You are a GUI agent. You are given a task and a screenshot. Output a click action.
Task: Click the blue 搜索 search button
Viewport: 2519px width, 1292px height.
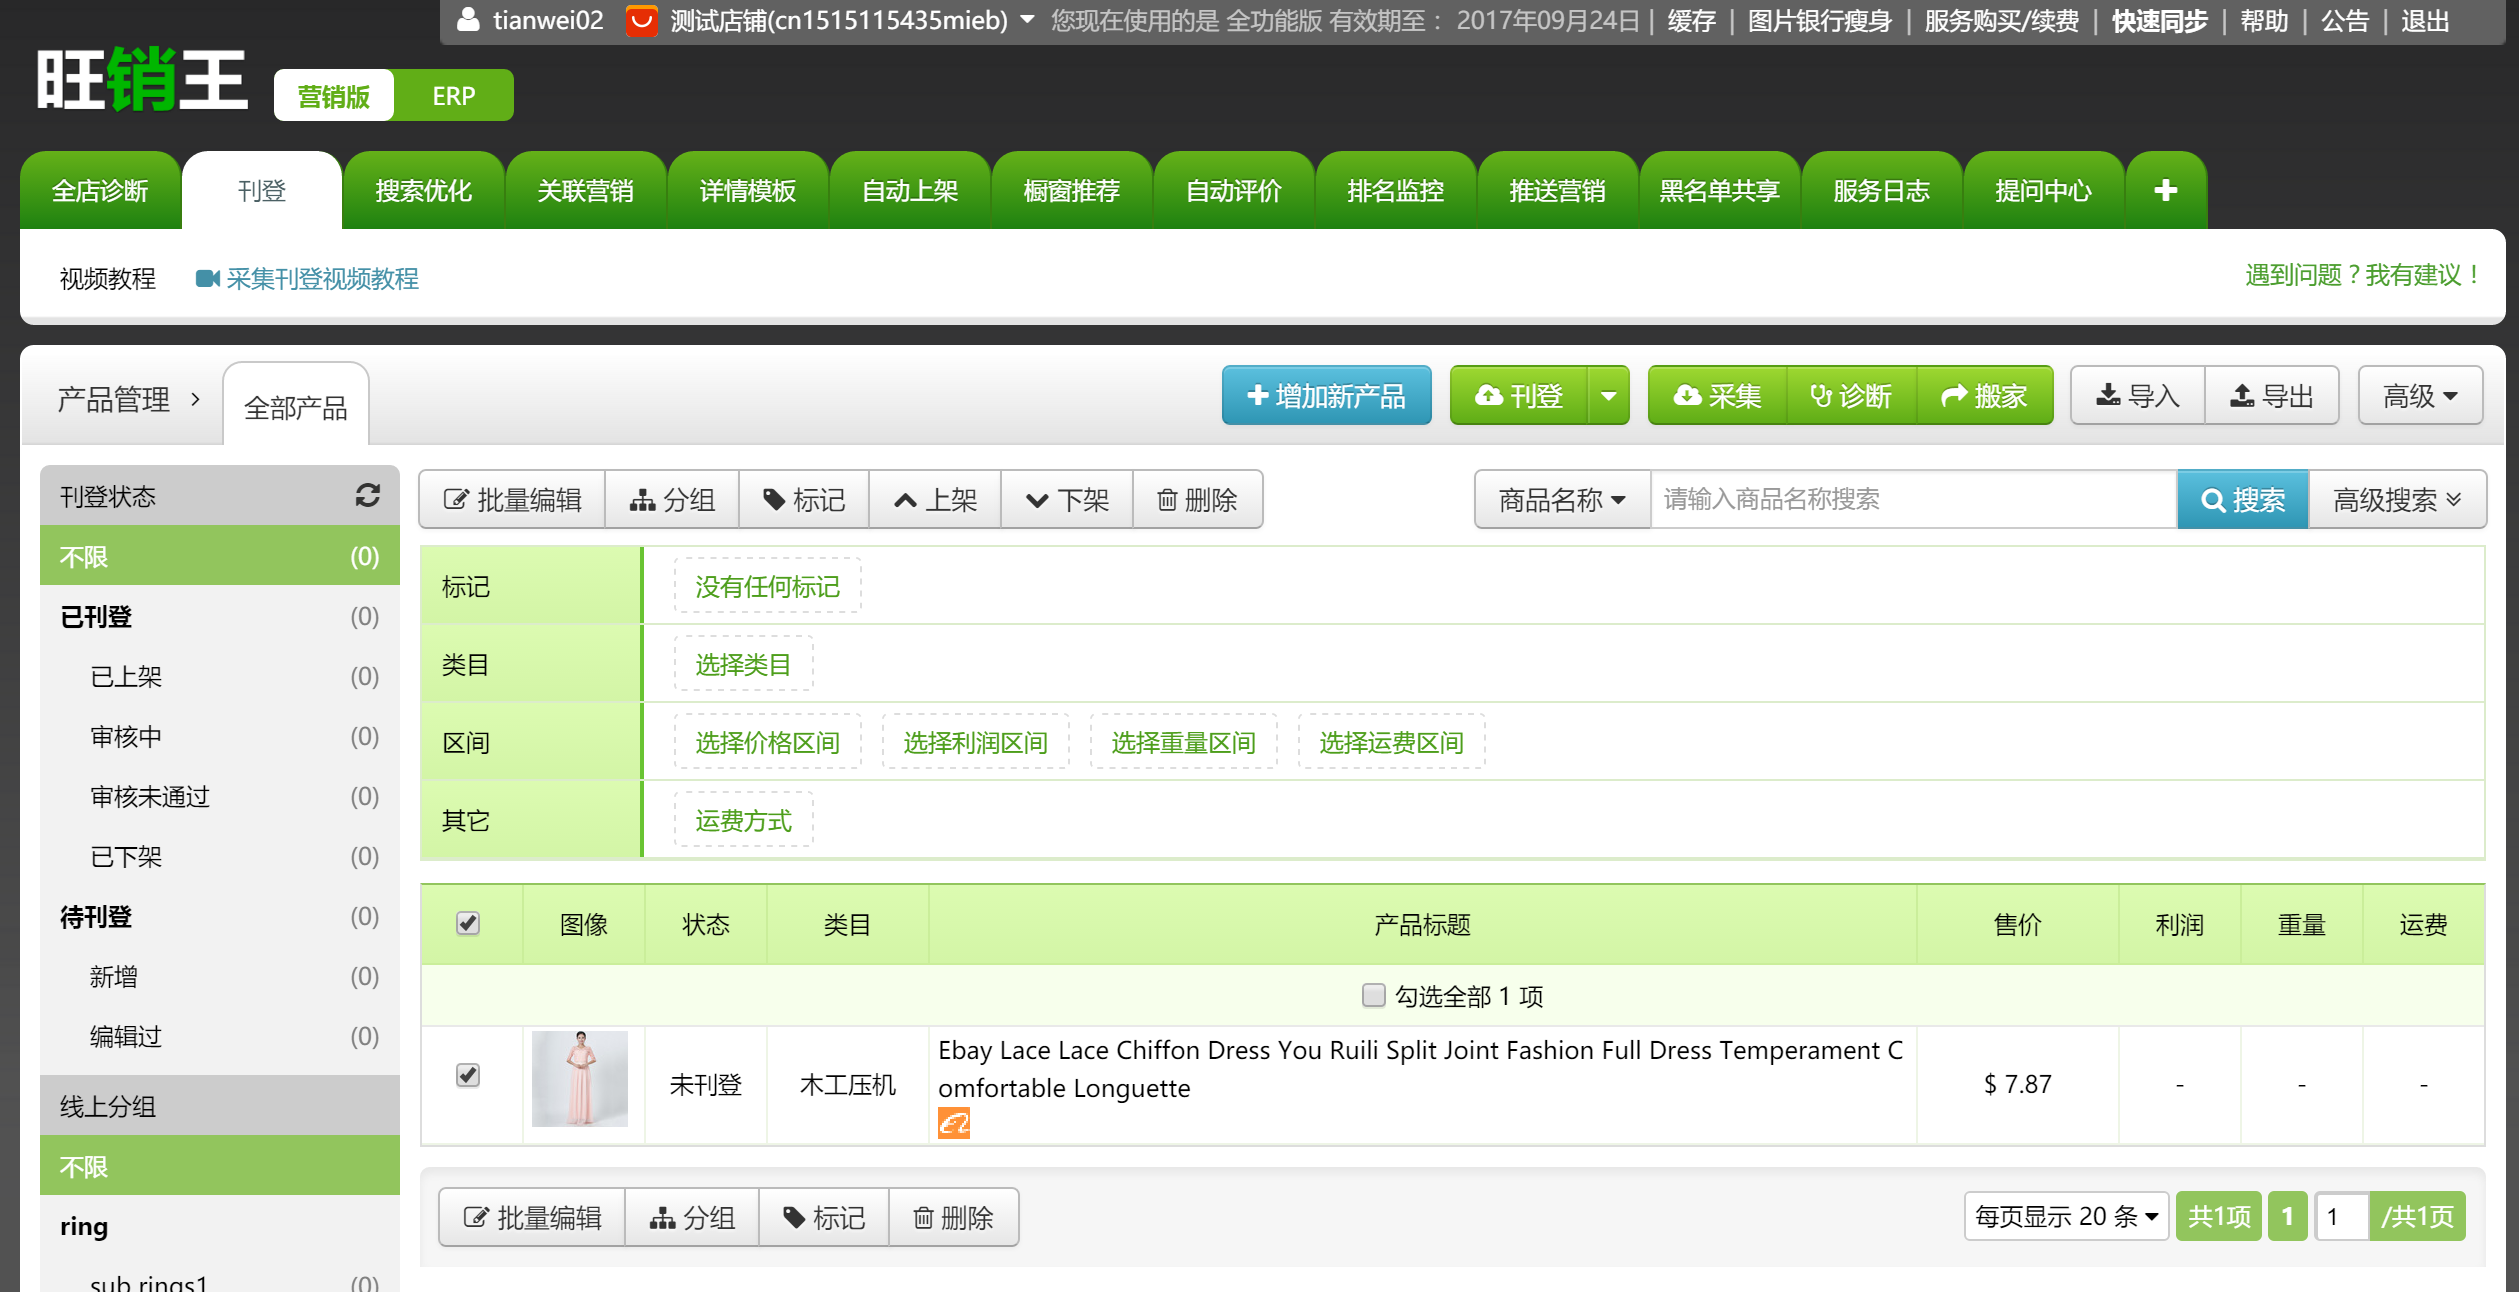tap(2243, 499)
